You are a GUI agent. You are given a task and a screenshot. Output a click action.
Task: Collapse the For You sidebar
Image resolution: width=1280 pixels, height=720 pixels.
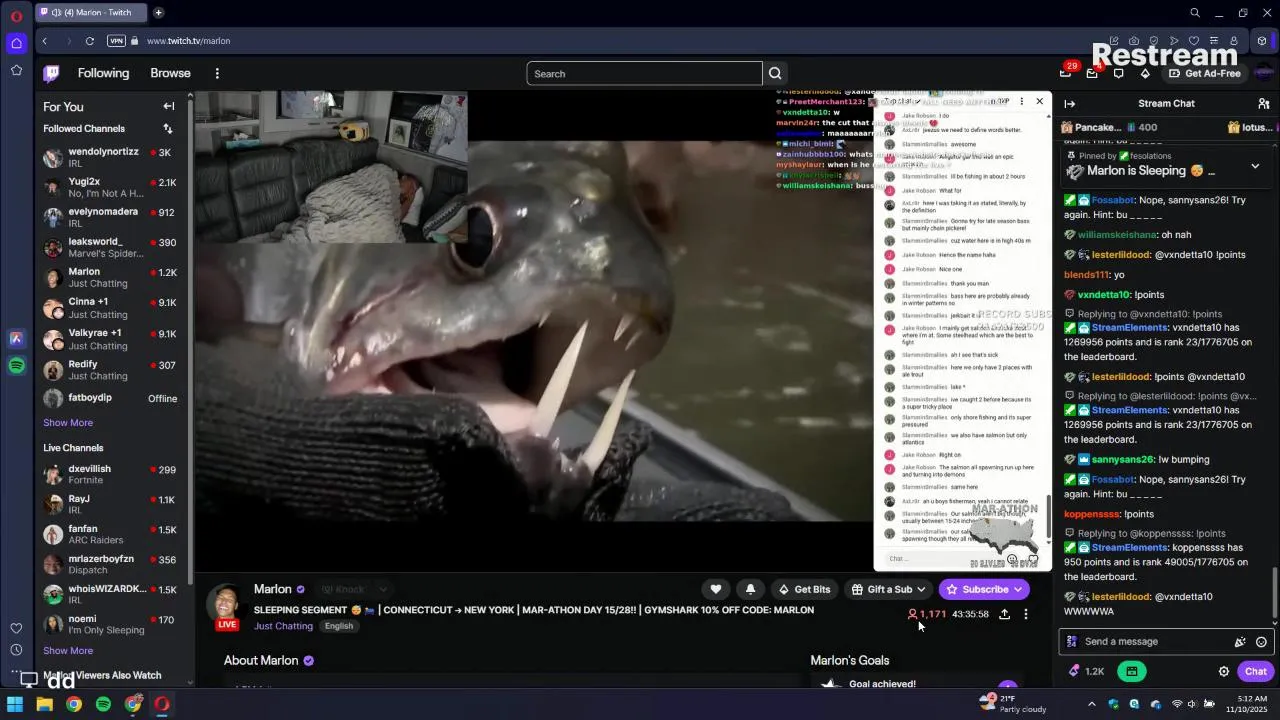click(169, 106)
